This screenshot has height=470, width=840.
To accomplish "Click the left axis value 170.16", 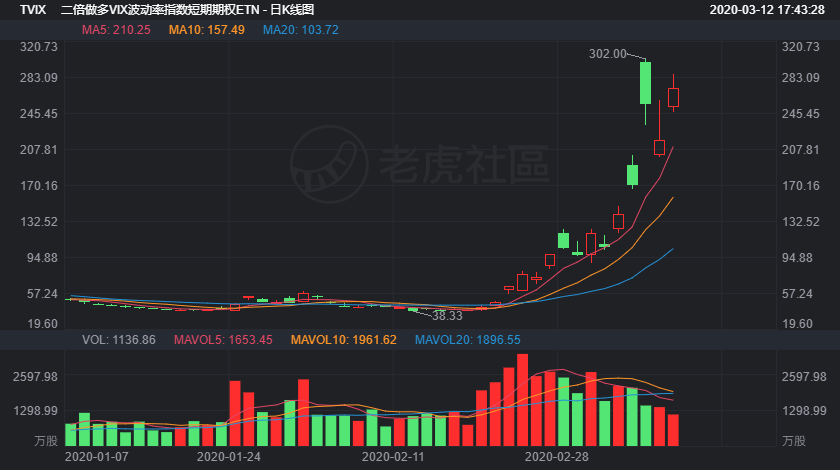I will pos(39,186).
